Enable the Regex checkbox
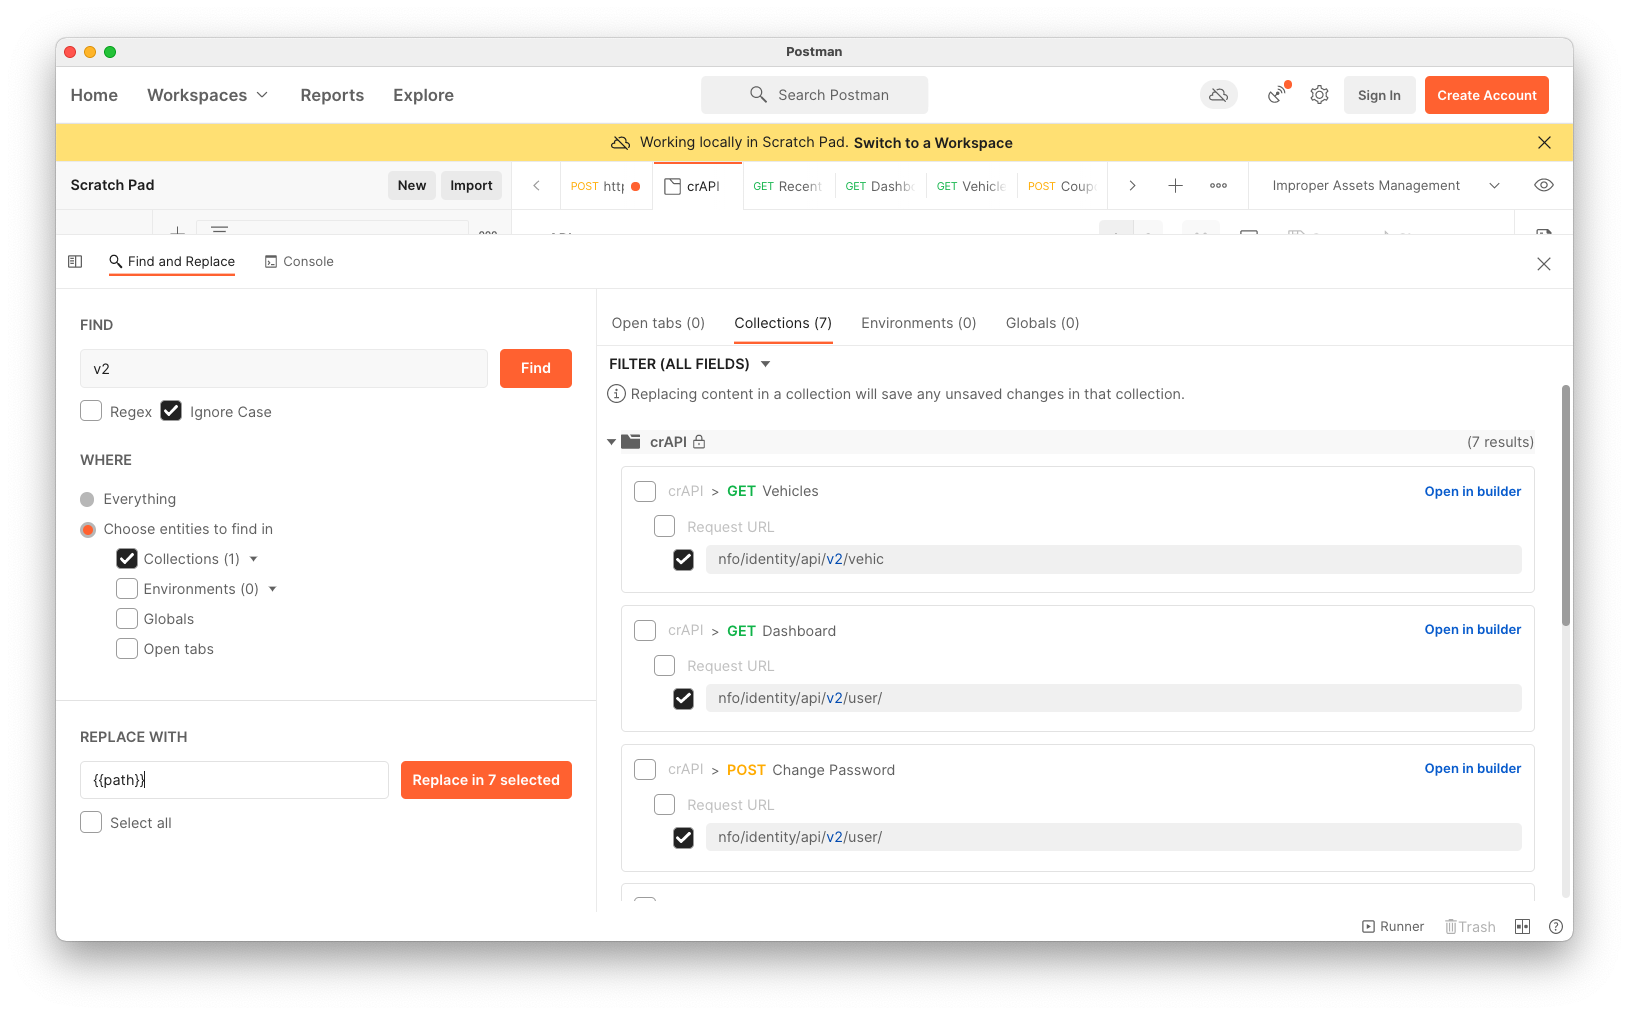1629x1015 pixels. 91,411
